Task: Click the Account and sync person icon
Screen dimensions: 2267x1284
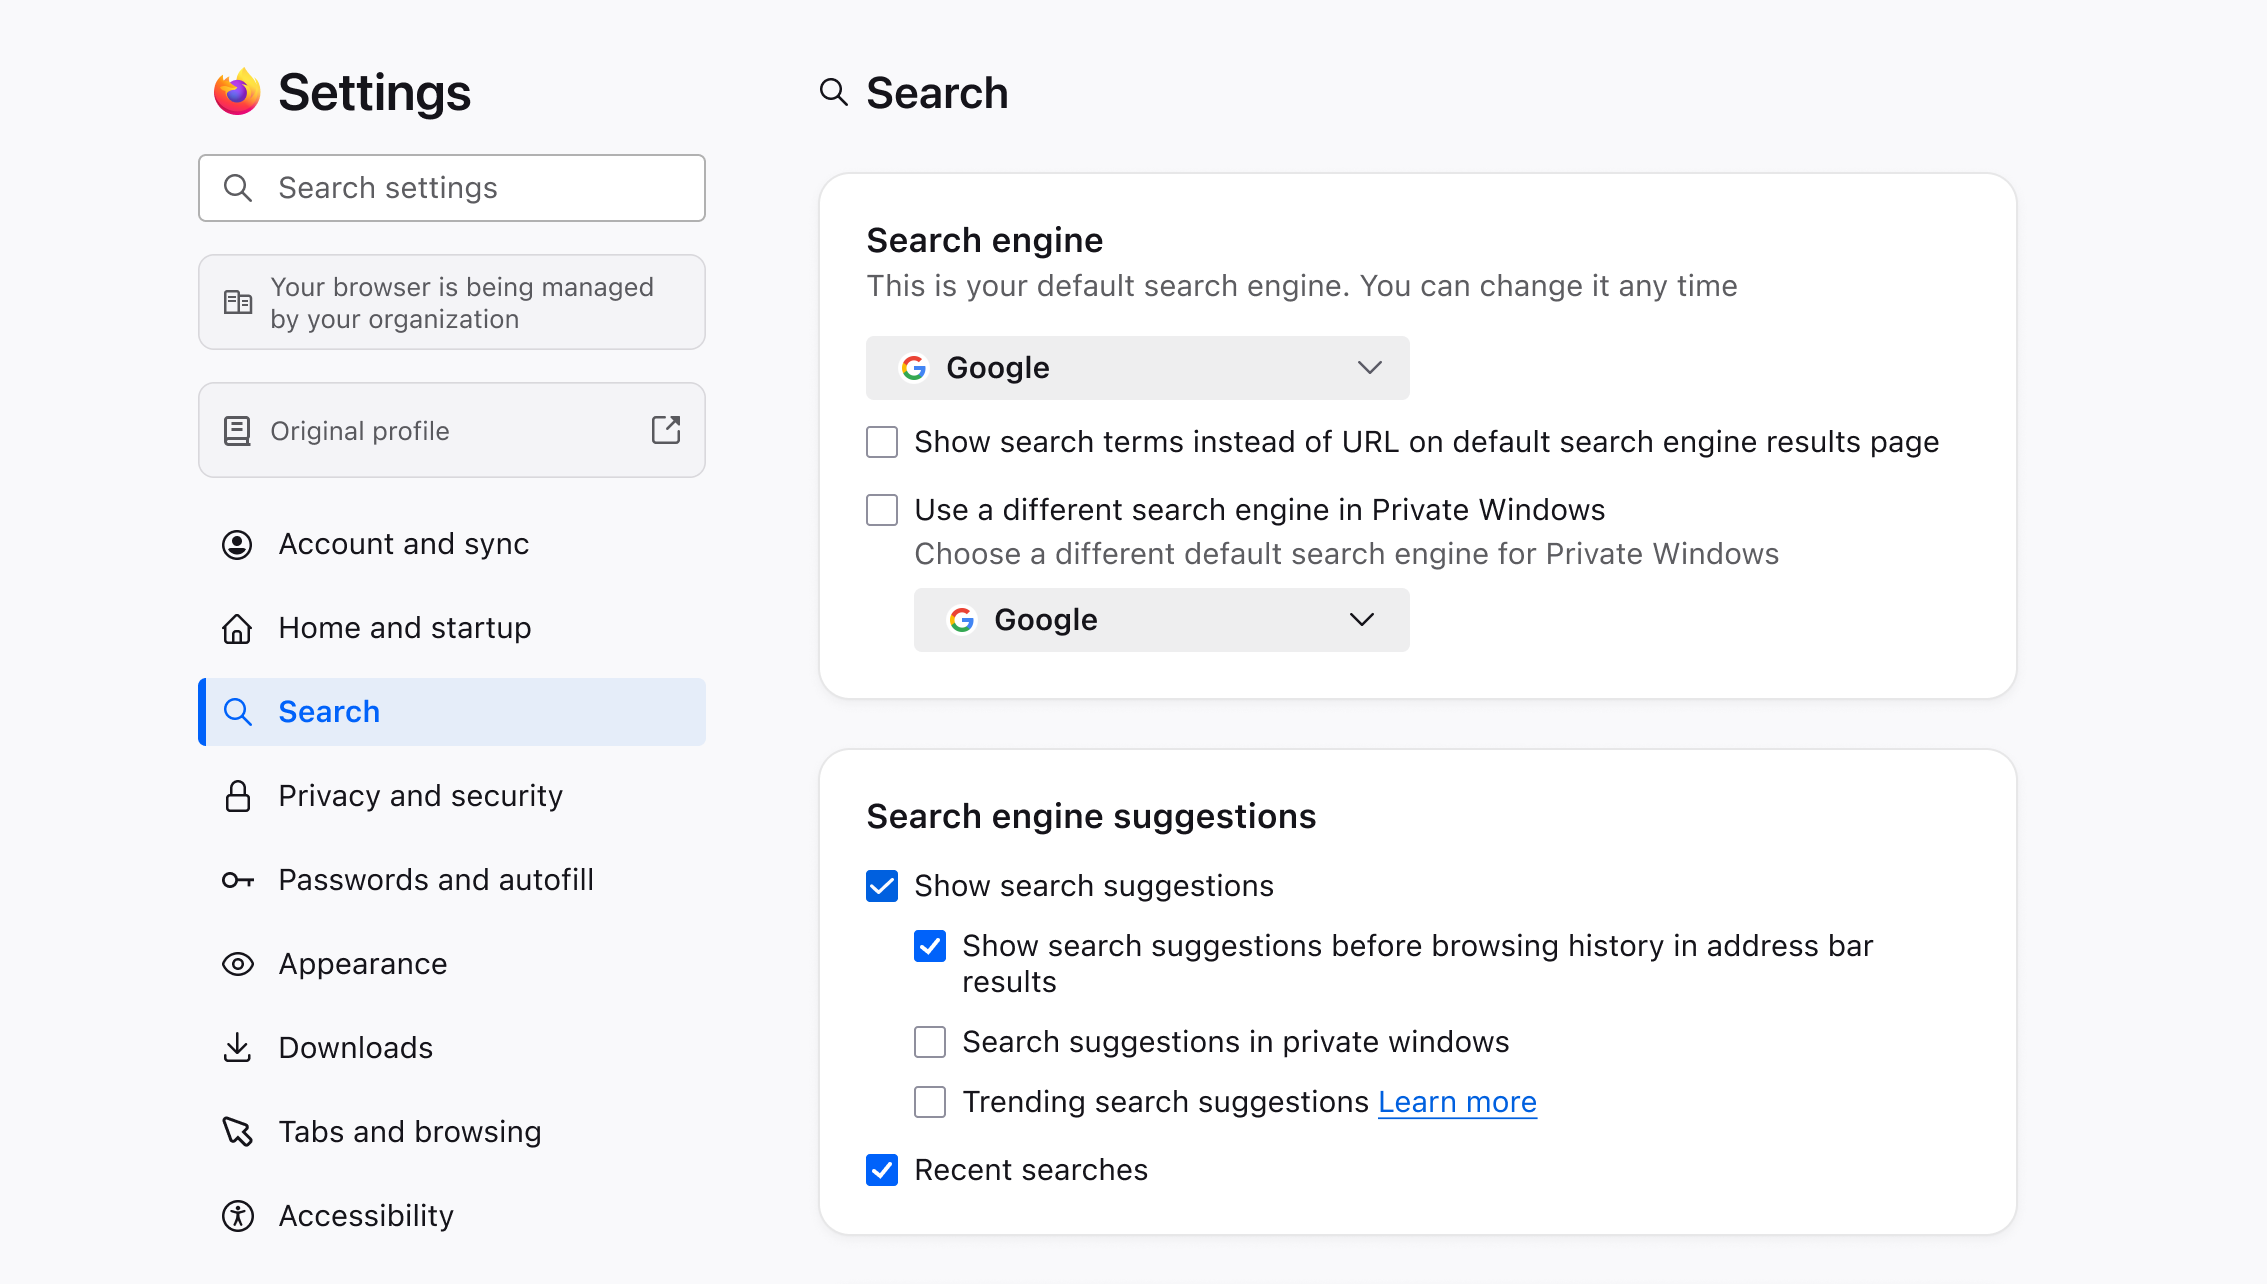Action: [237, 544]
